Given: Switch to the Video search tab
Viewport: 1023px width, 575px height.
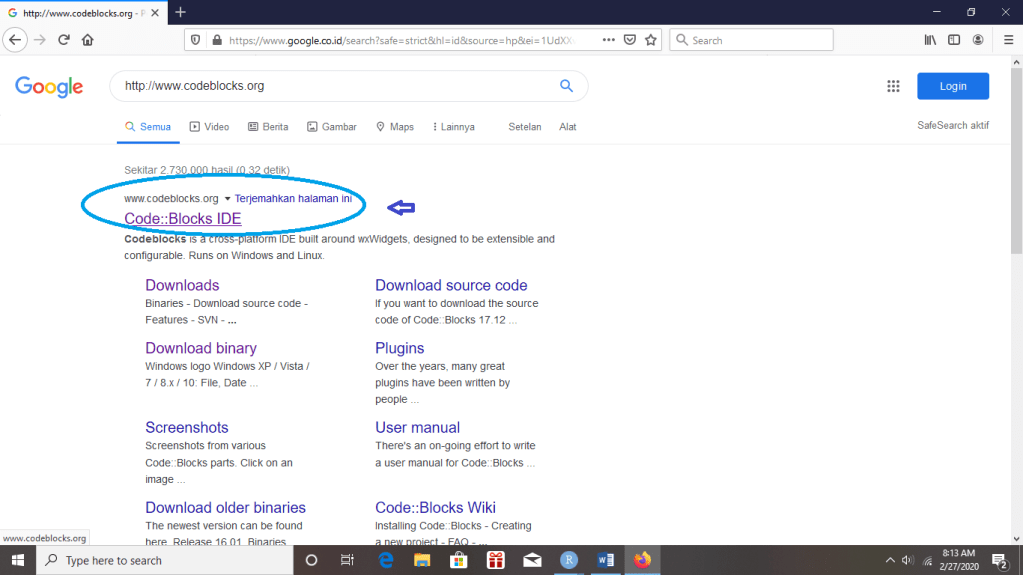Looking at the screenshot, I should click(210, 127).
